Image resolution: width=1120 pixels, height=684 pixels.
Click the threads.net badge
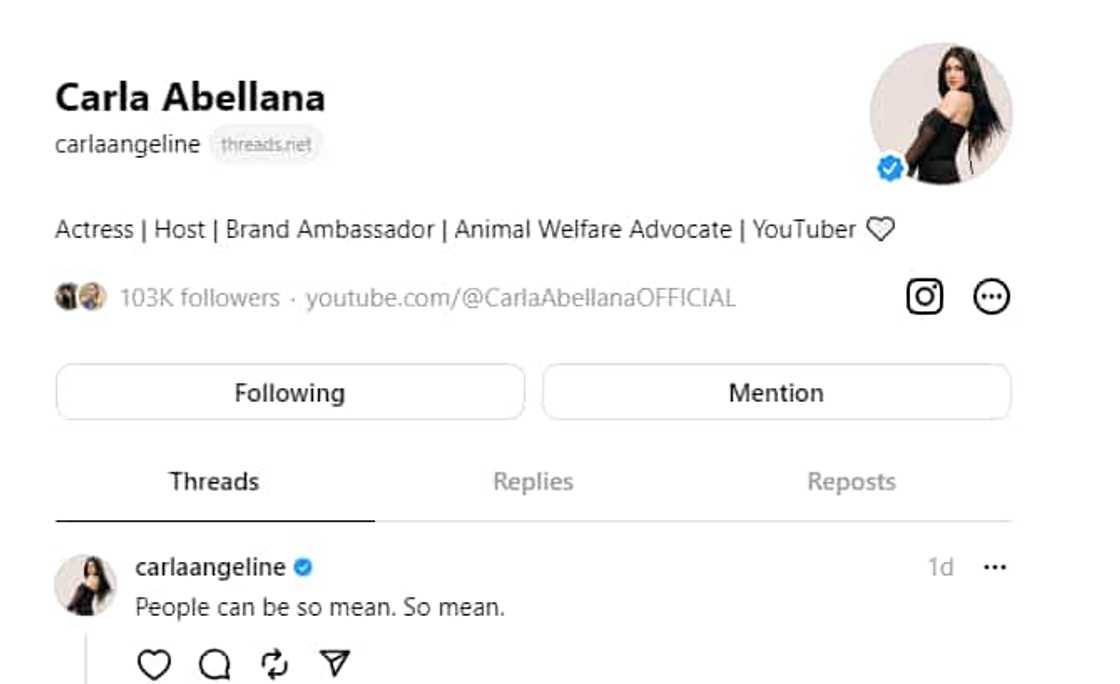tap(266, 145)
